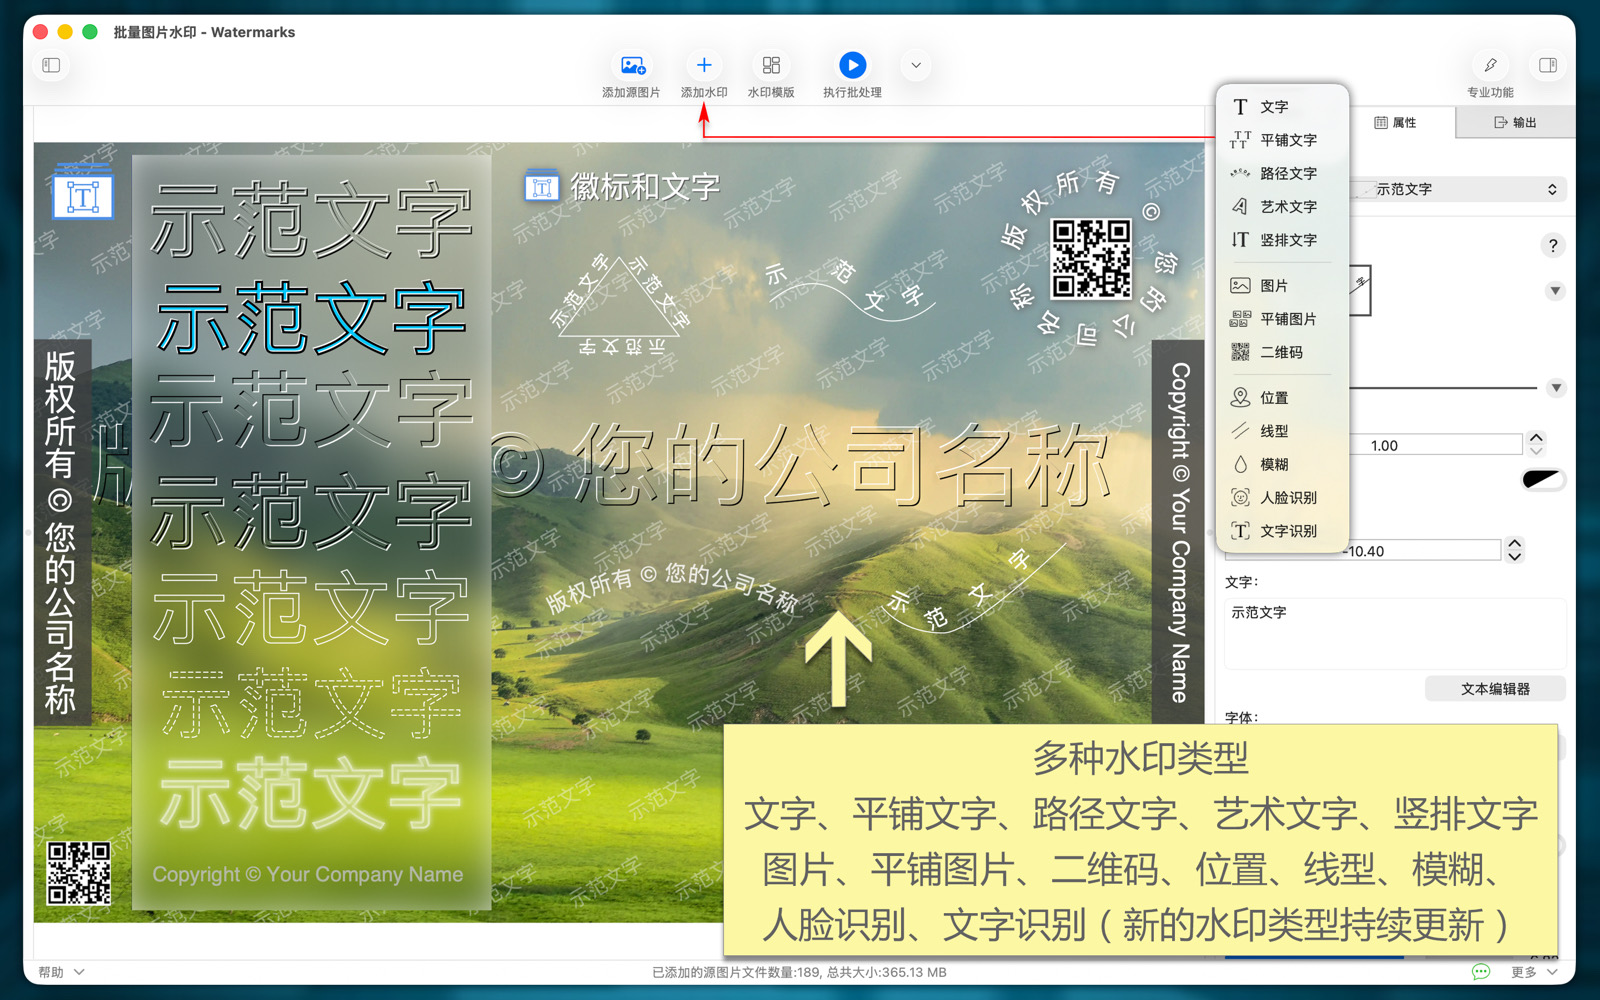Open the Pro Features (专业功能) icon
The height and width of the screenshot is (1000, 1600).
click(x=1490, y=66)
